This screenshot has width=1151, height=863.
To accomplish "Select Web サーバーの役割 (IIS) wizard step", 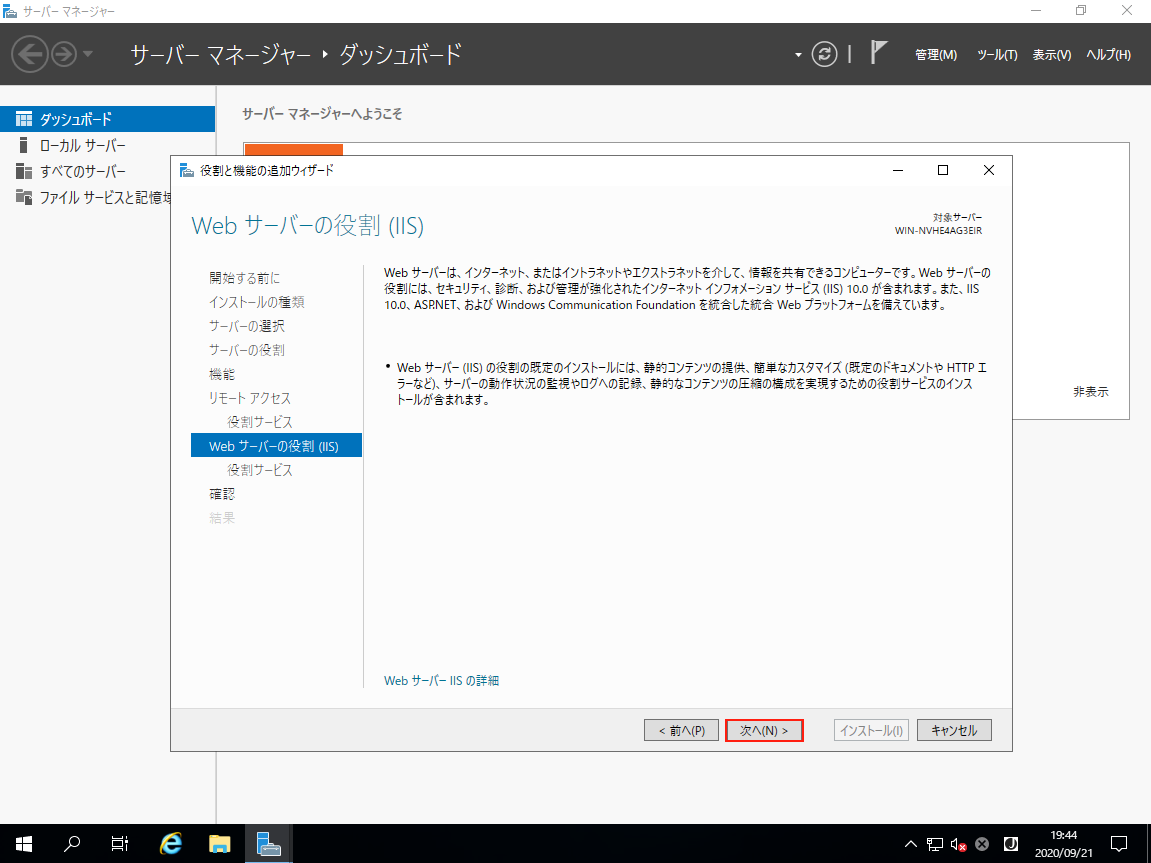I will pos(276,445).
